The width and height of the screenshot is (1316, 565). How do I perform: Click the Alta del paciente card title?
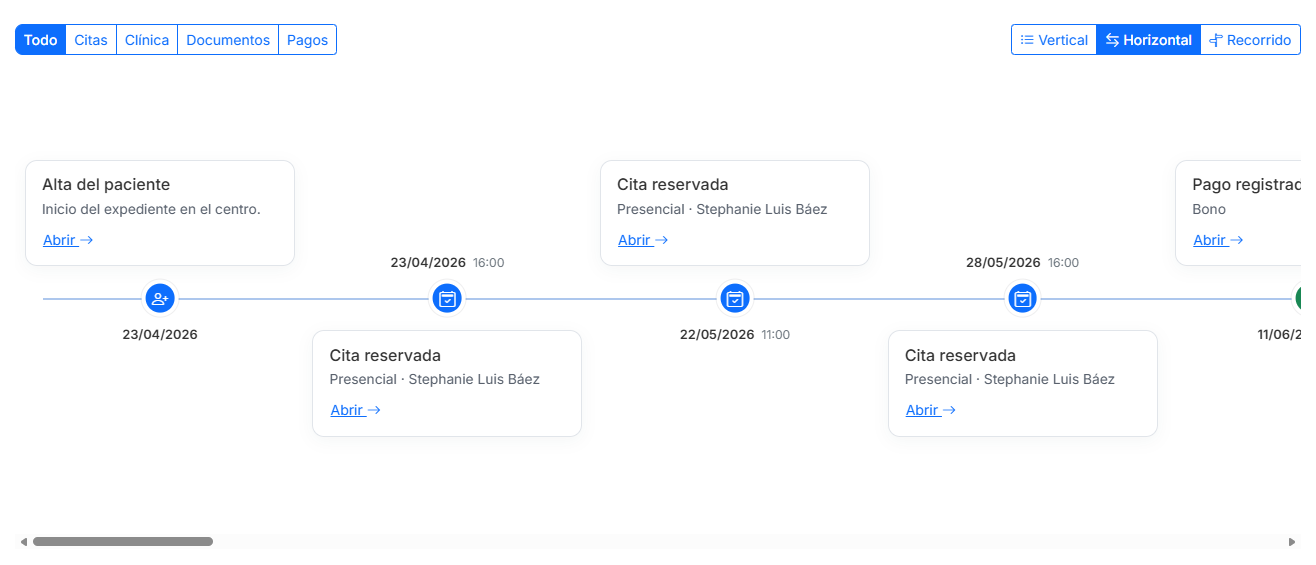106,184
